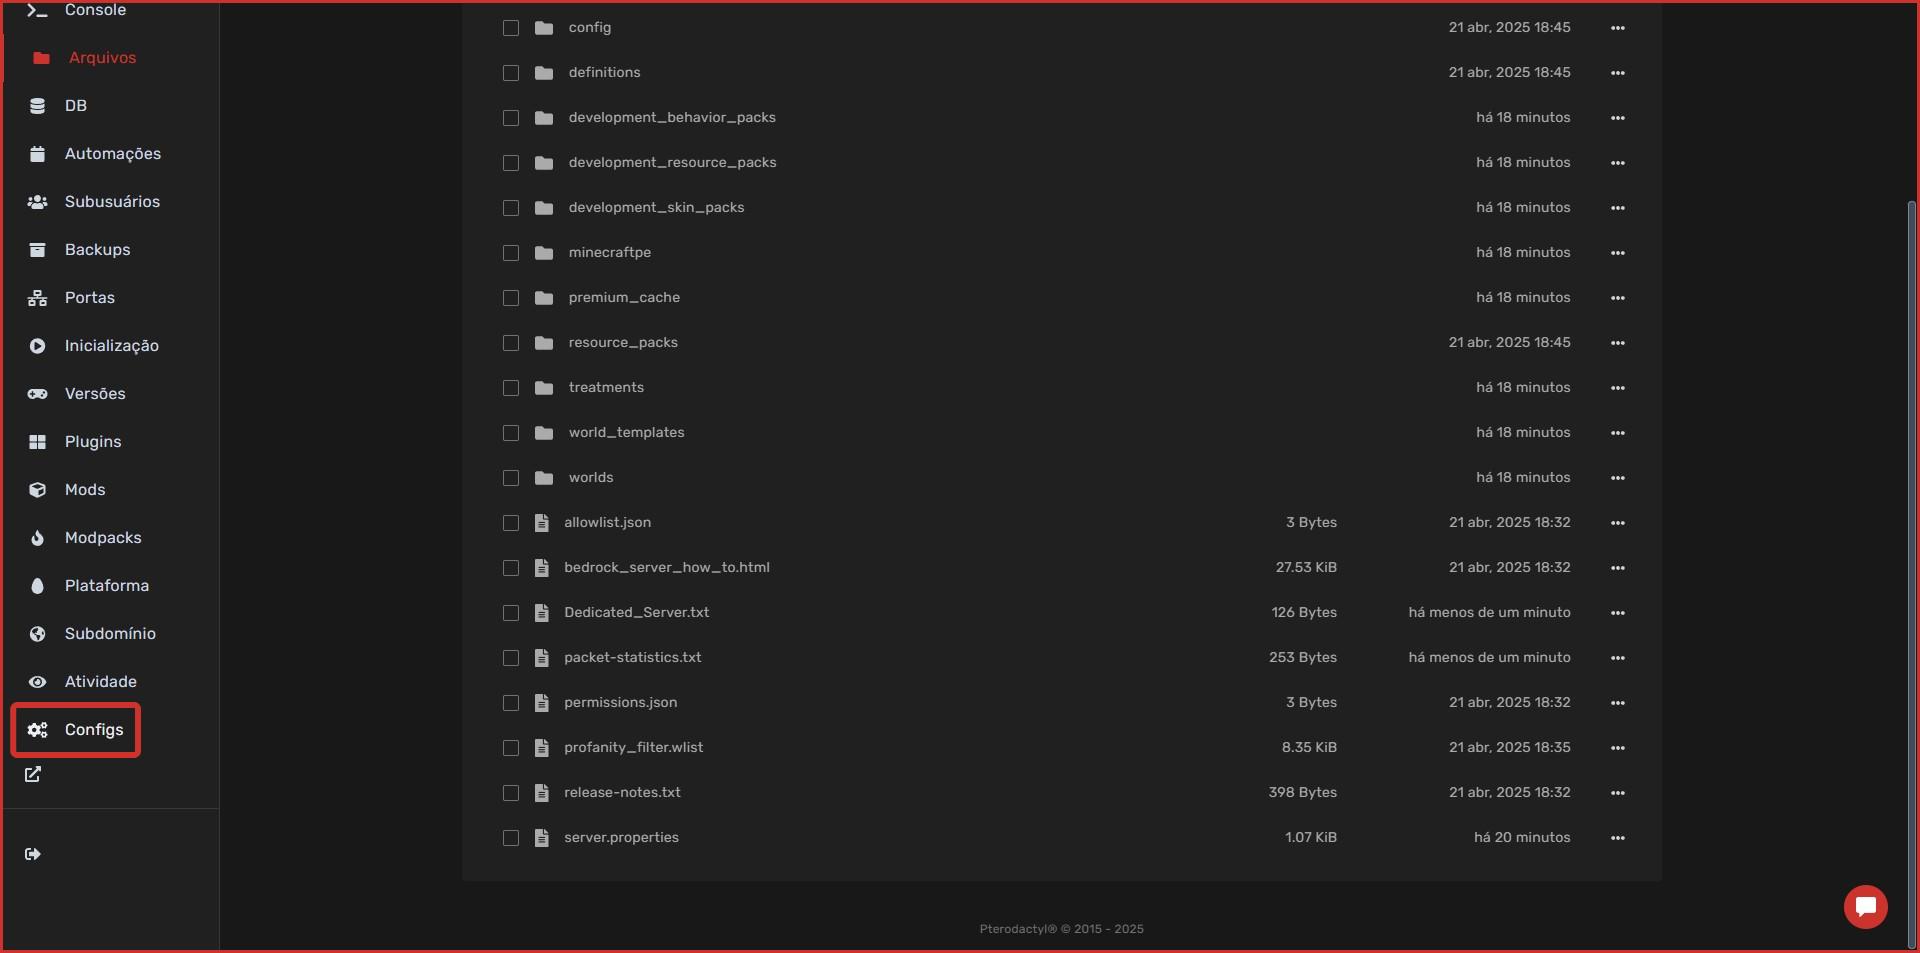Viewport: 1920px width, 953px height.
Task: Click the Backups archive icon
Action: click(x=37, y=250)
